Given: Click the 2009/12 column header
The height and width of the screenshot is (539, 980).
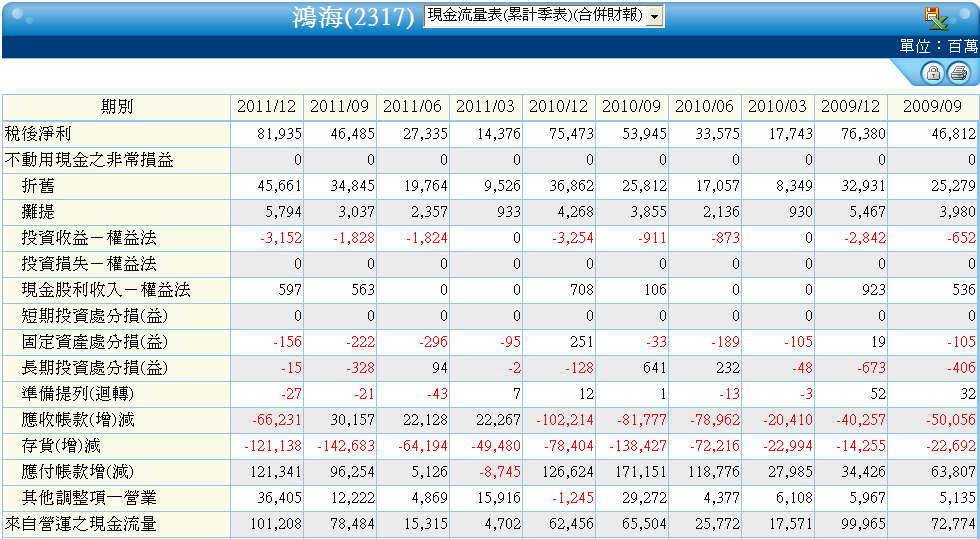Looking at the screenshot, I should coord(851,107).
